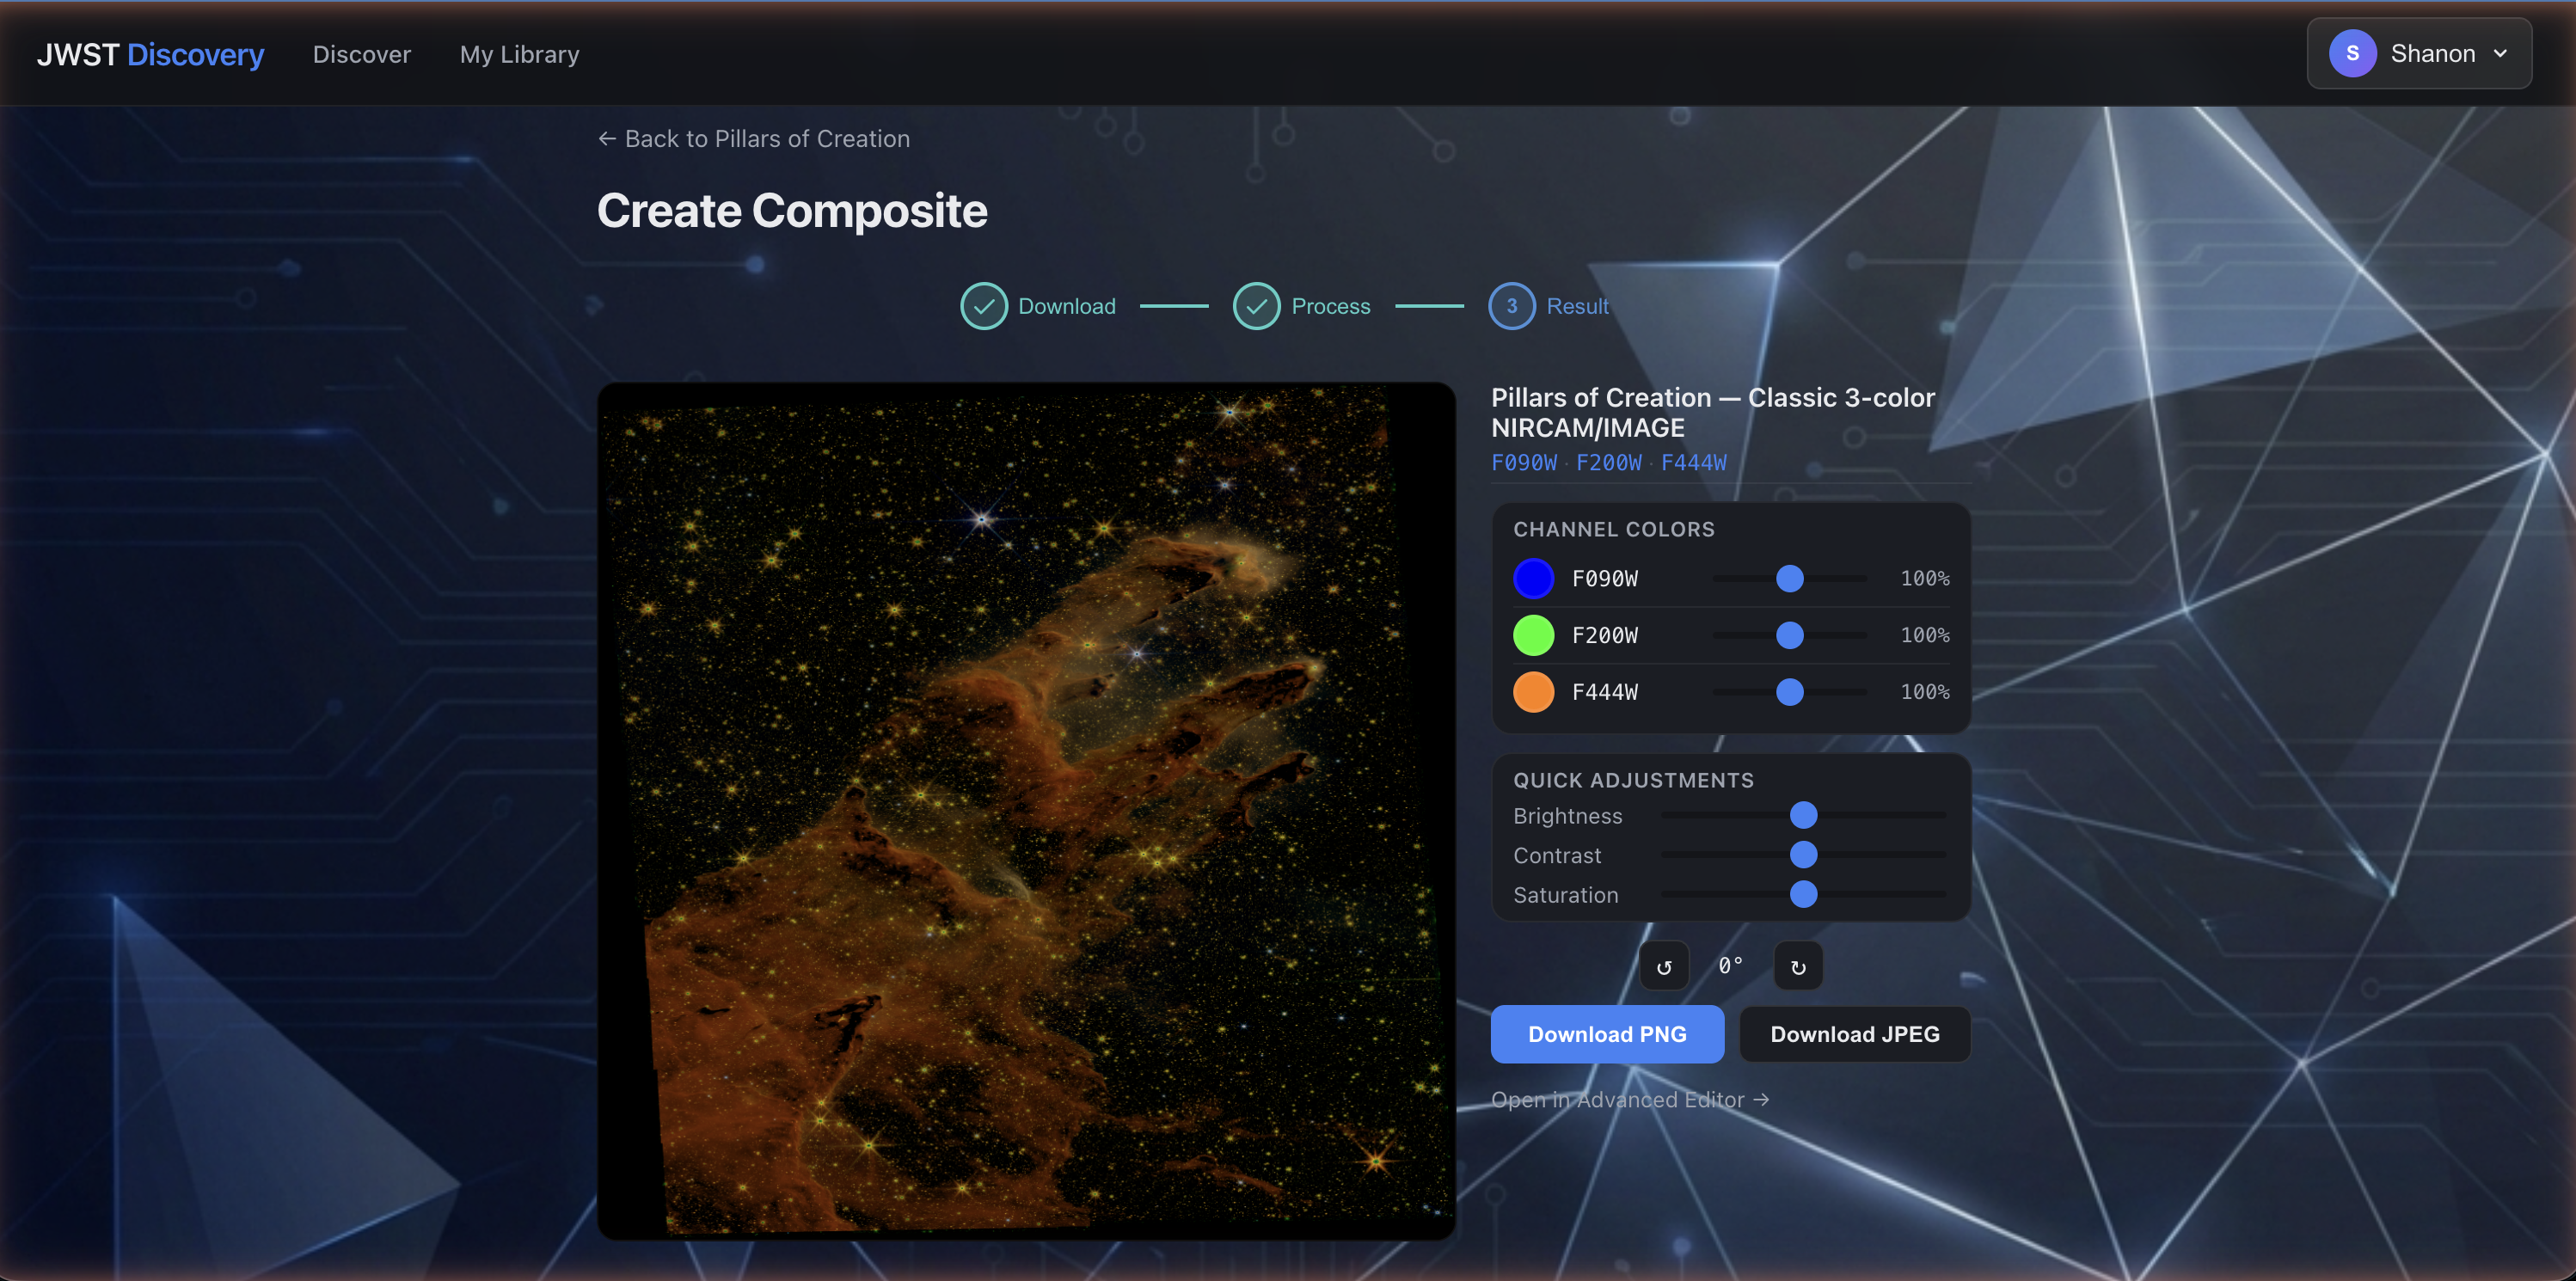The height and width of the screenshot is (1281, 2576).
Task: Pick the green F200W color swatch
Action: (x=1533, y=635)
